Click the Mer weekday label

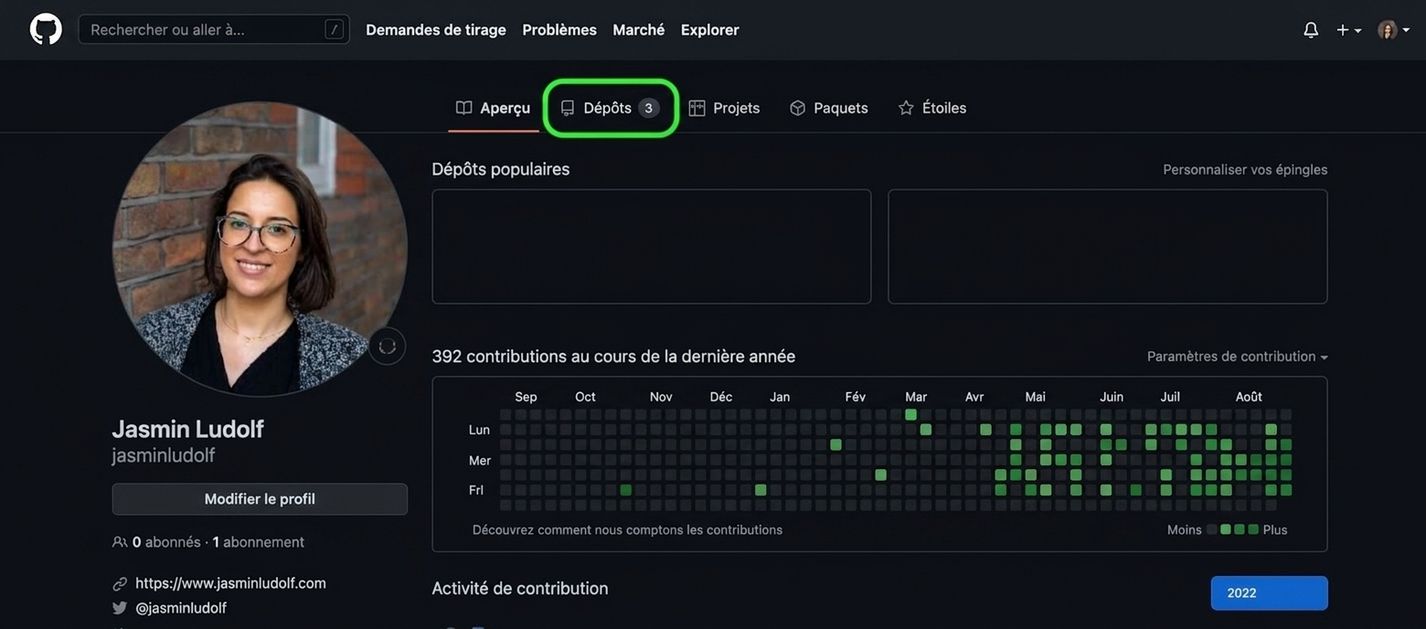click(480, 461)
